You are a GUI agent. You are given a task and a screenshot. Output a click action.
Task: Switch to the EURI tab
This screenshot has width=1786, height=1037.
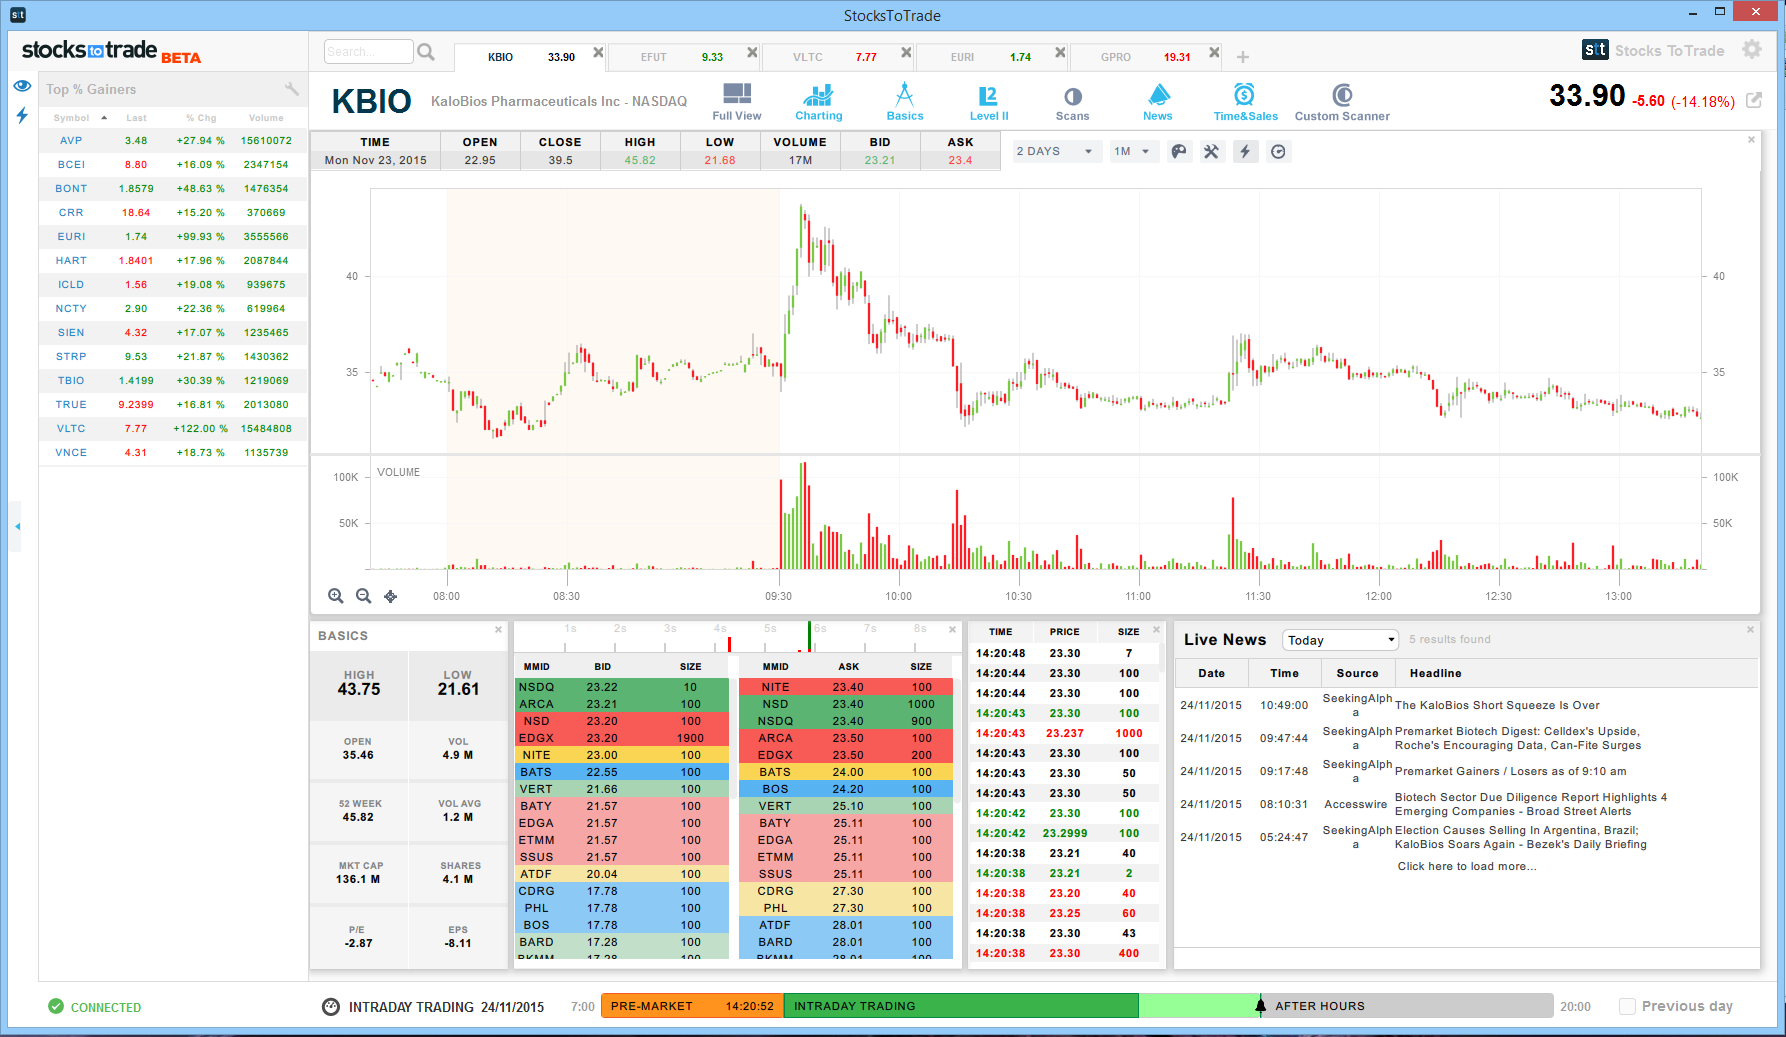[992, 57]
